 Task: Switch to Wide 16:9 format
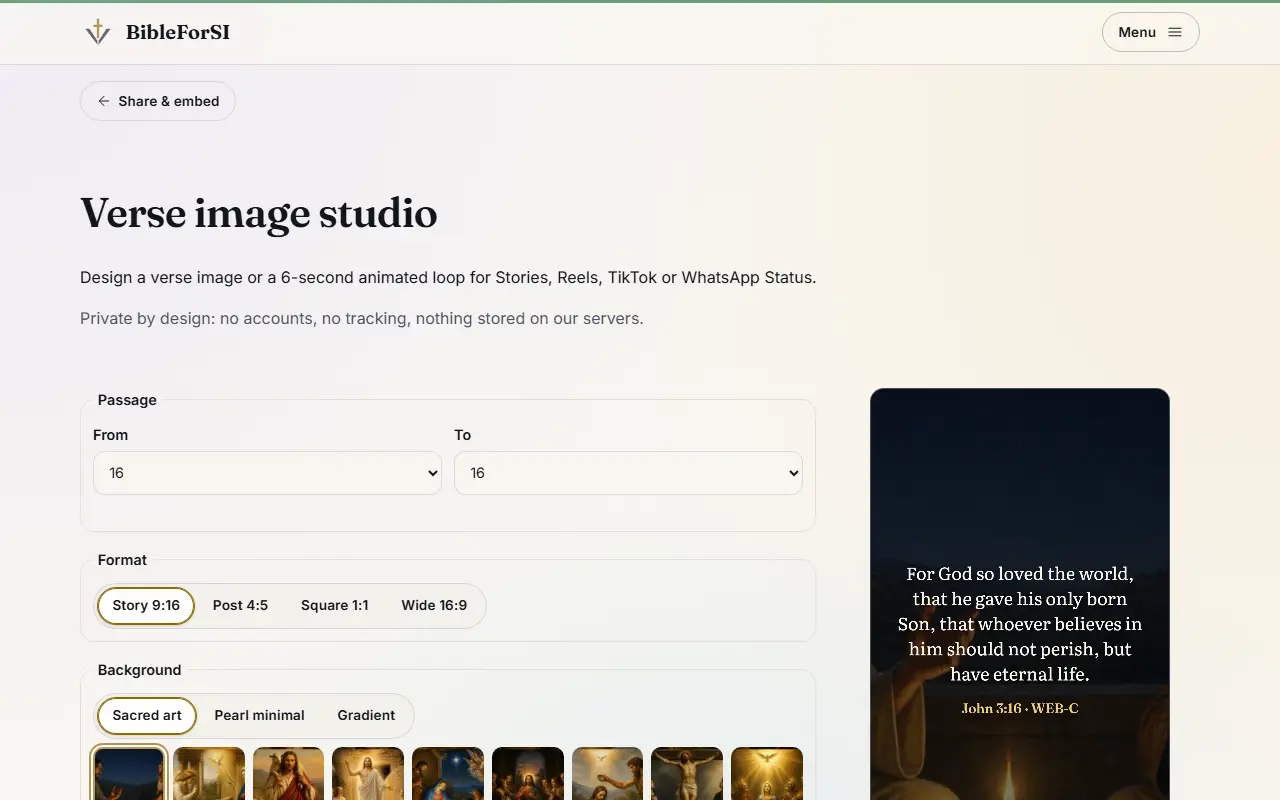click(x=434, y=606)
